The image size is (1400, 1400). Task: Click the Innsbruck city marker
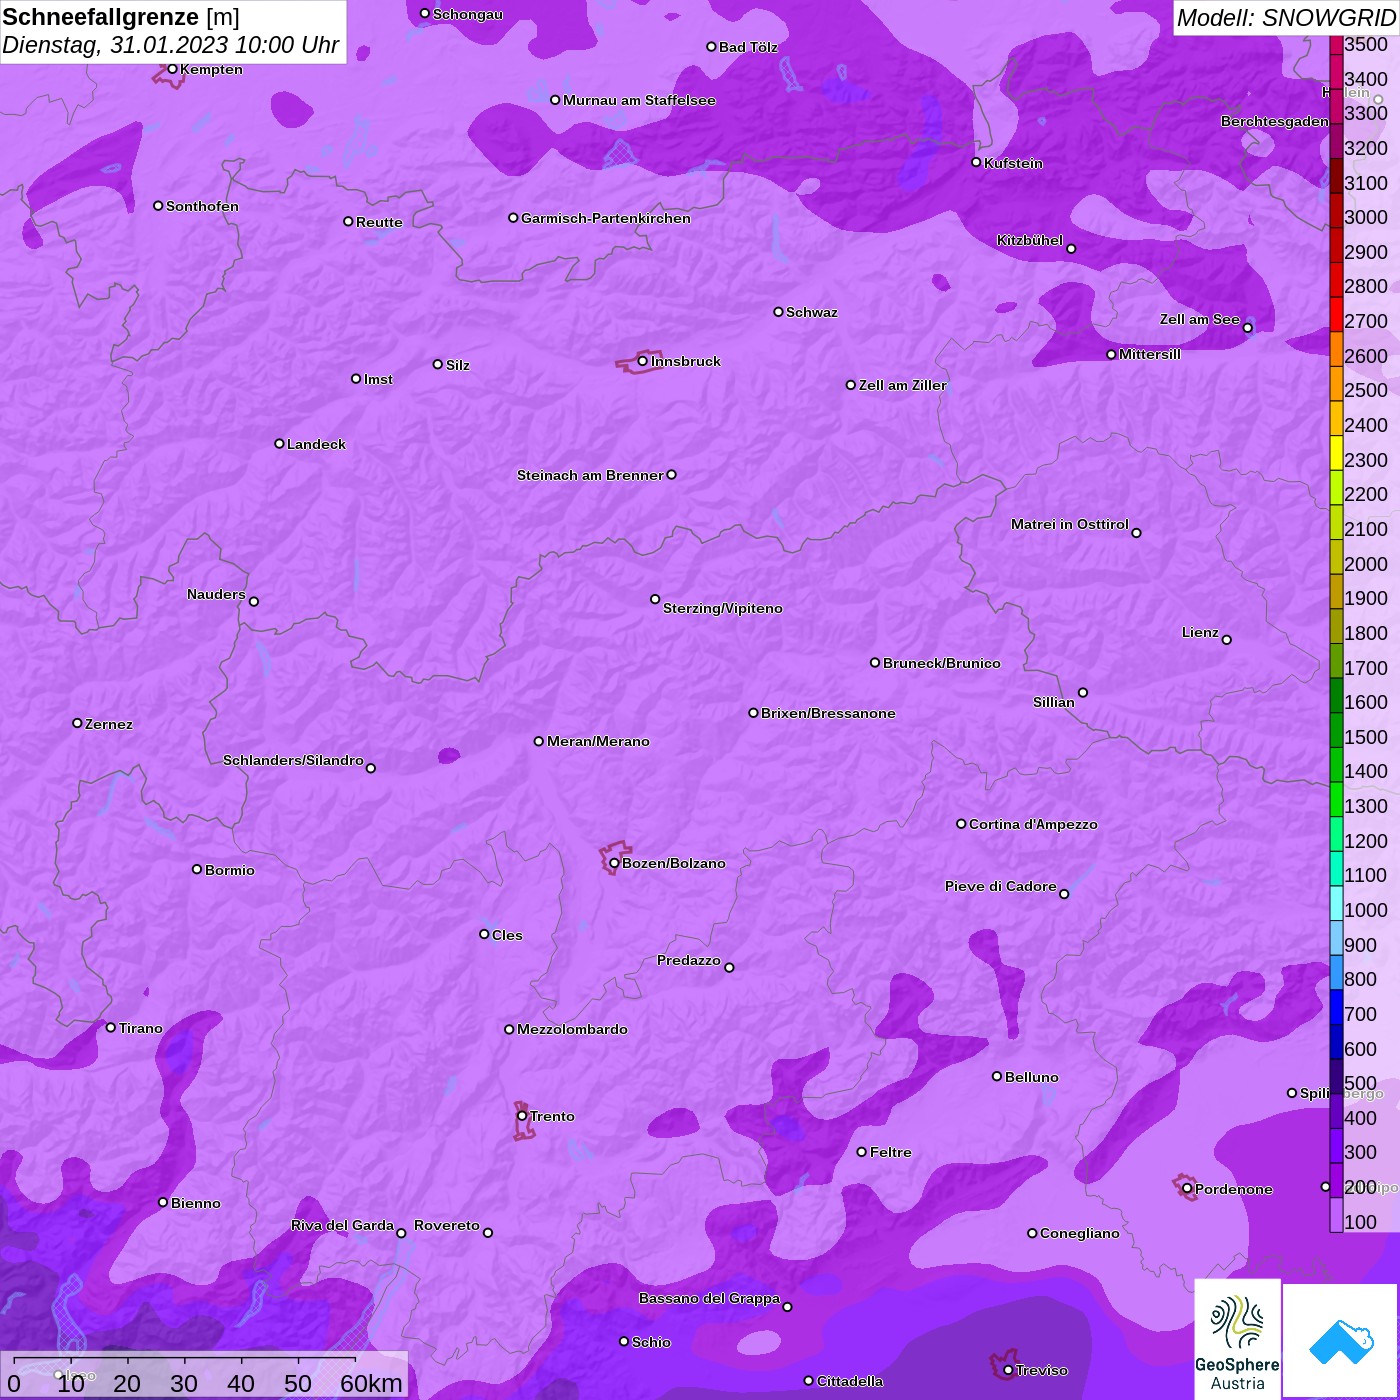643,361
